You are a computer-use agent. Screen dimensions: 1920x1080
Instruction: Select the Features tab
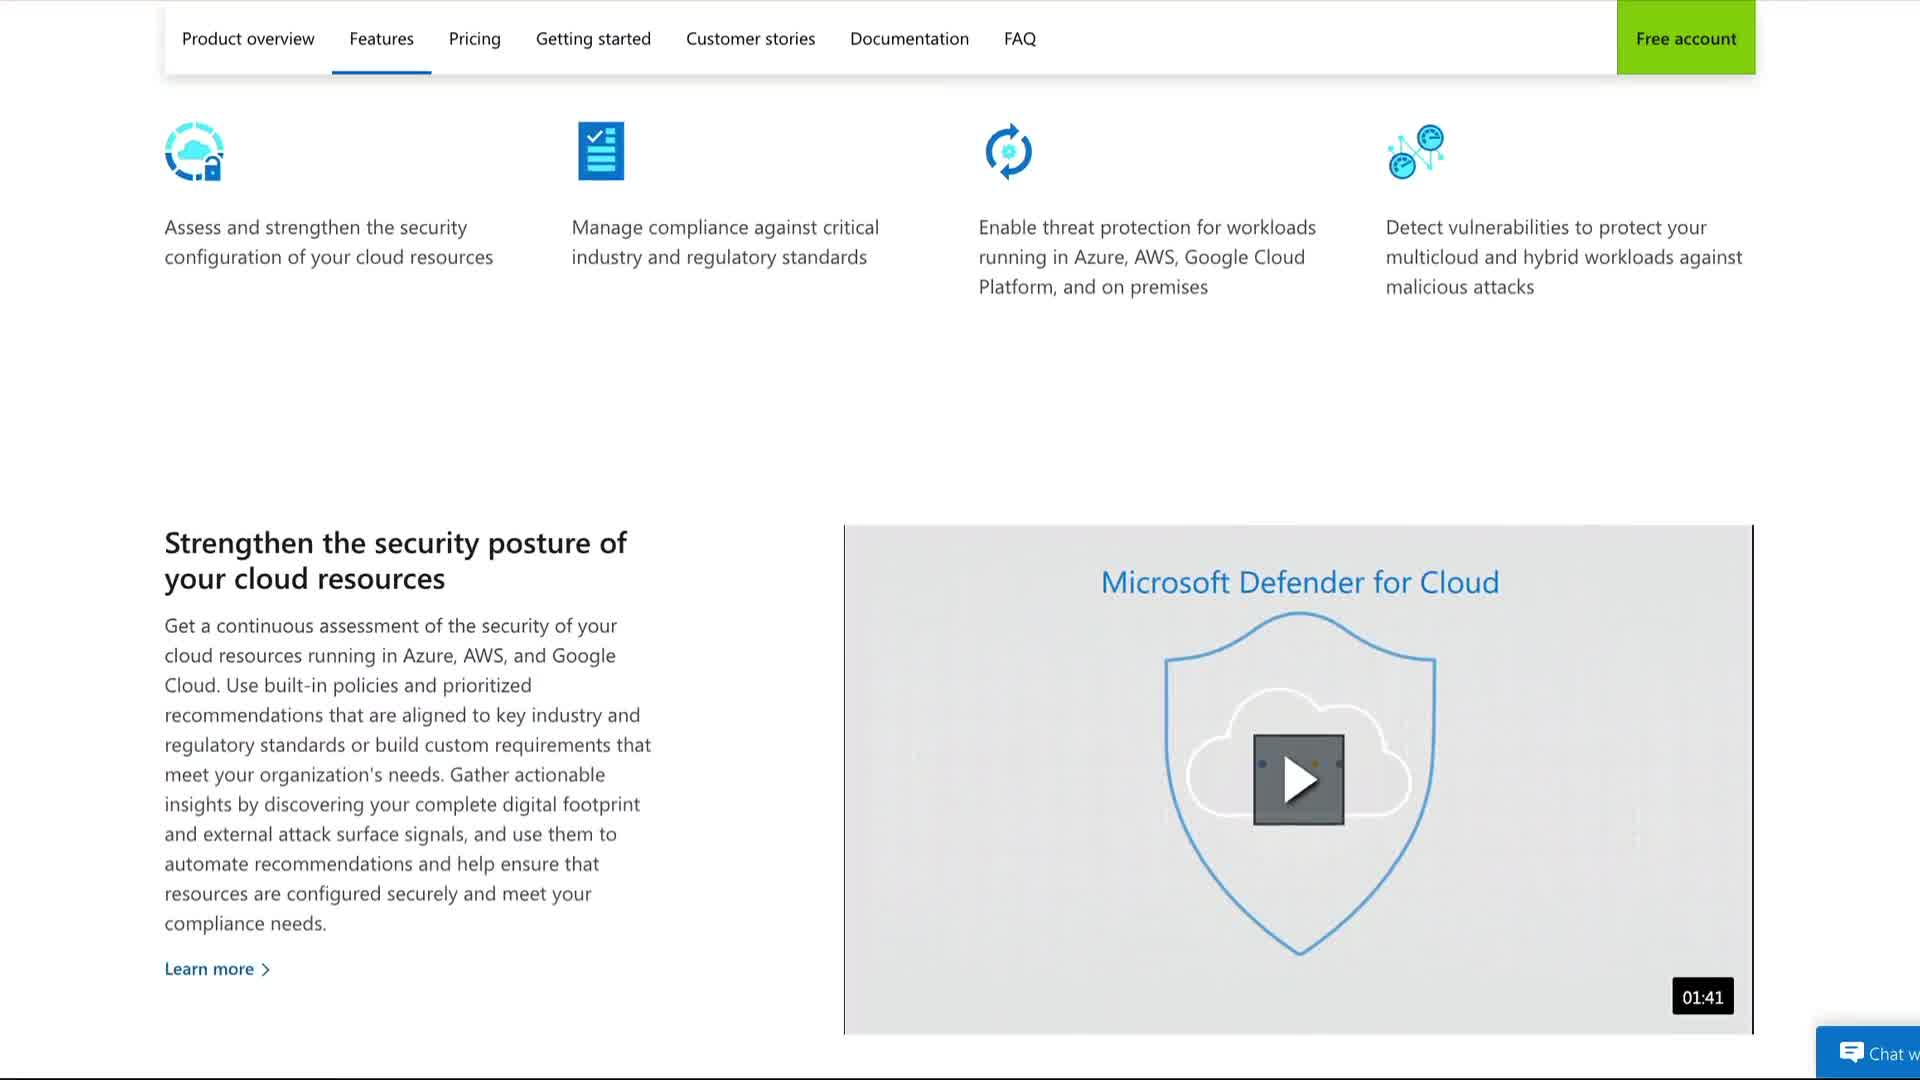point(381,39)
